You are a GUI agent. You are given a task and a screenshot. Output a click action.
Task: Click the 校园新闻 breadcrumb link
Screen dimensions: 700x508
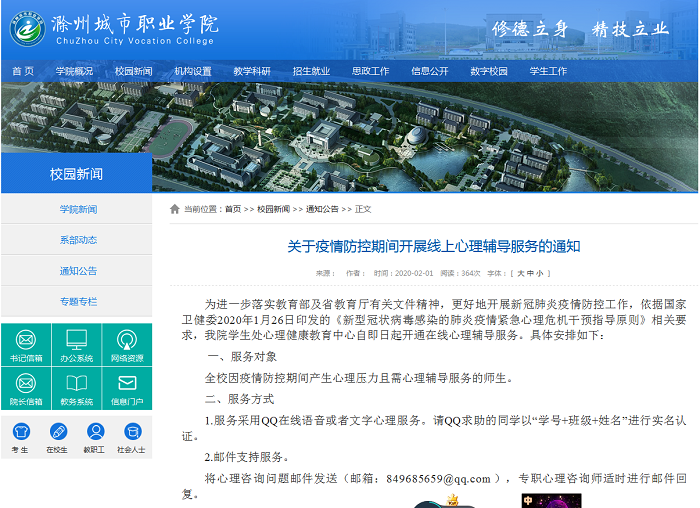273,209
